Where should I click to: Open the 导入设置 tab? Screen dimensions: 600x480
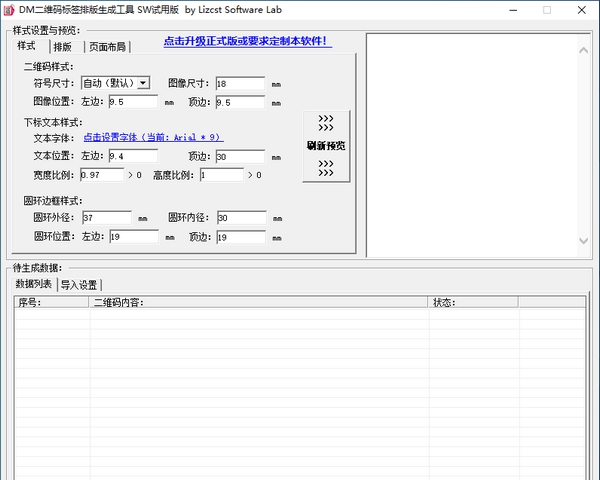coord(79,285)
